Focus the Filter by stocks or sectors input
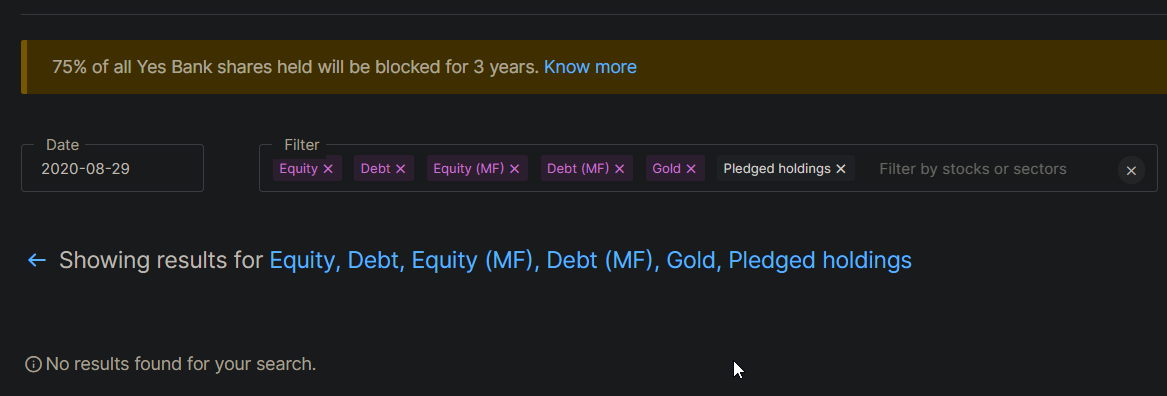The image size is (1167, 396). (x=973, y=169)
